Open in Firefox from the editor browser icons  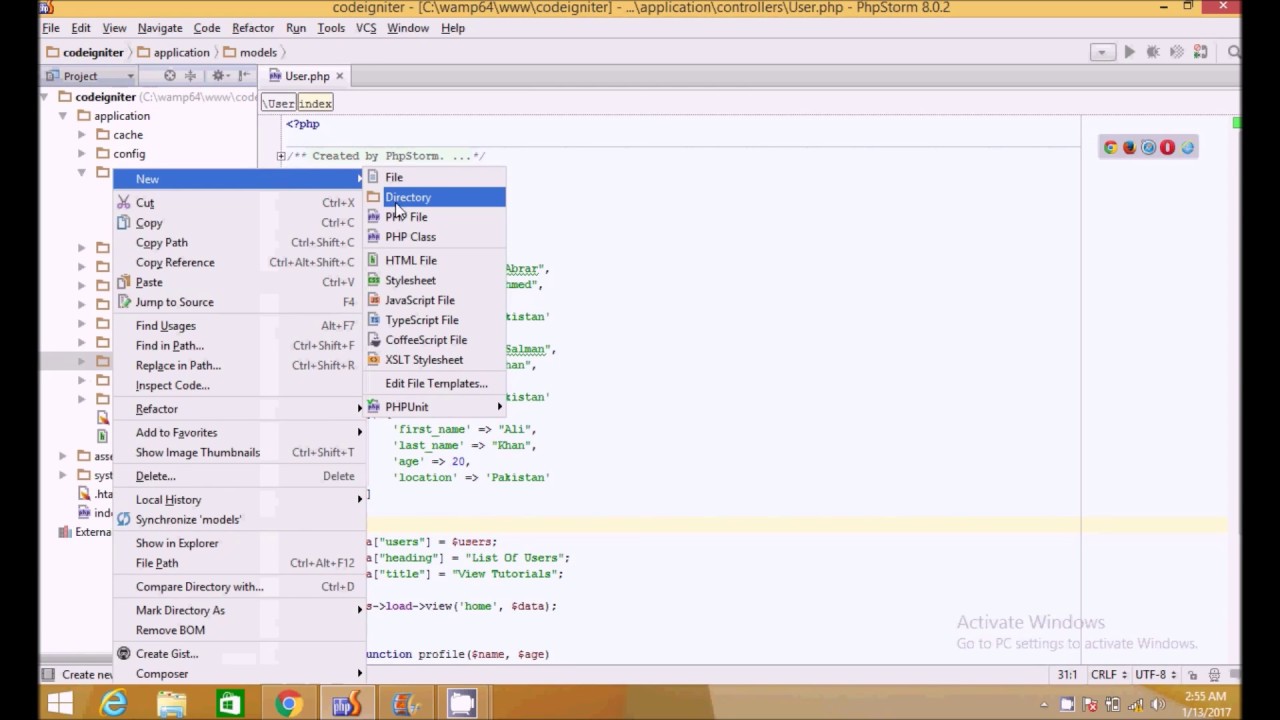click(1129, 148)
